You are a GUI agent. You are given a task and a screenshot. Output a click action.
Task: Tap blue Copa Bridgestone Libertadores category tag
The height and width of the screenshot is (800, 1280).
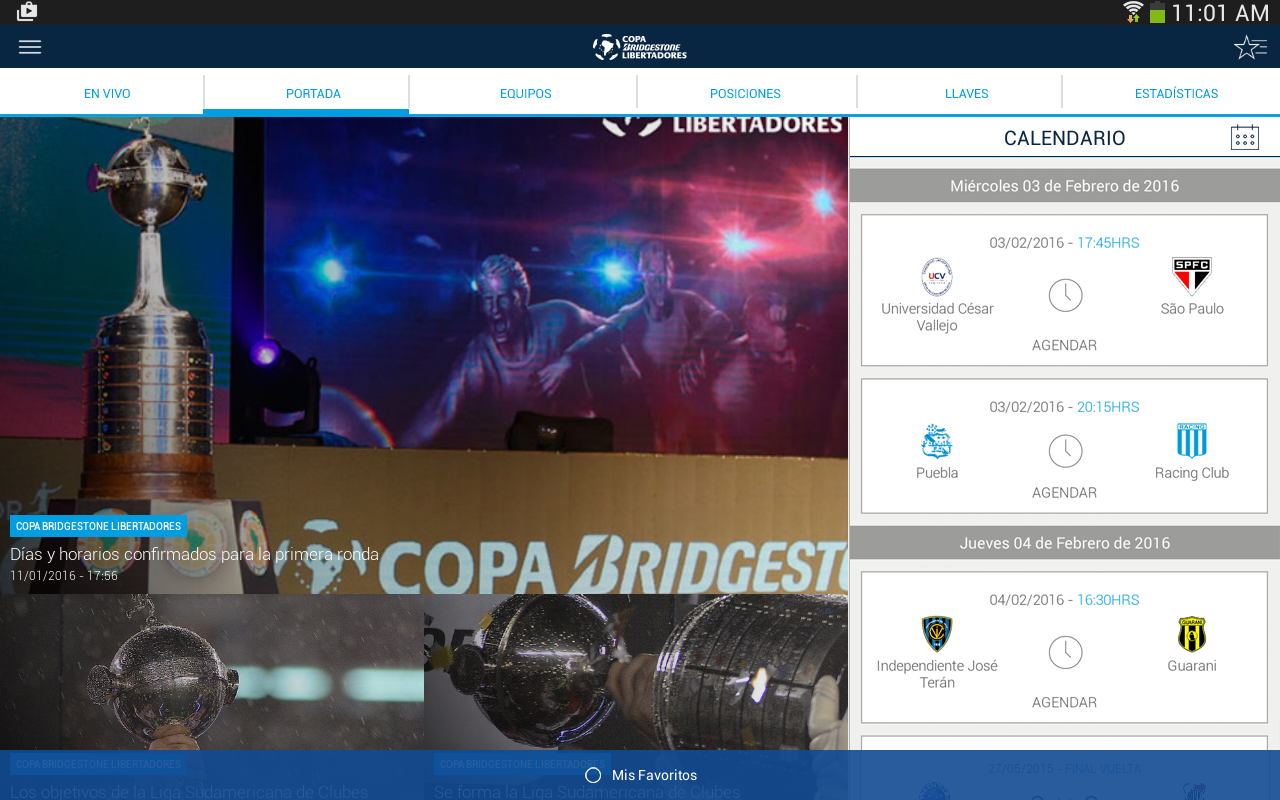pyautogui.click(x=98, y=526)
